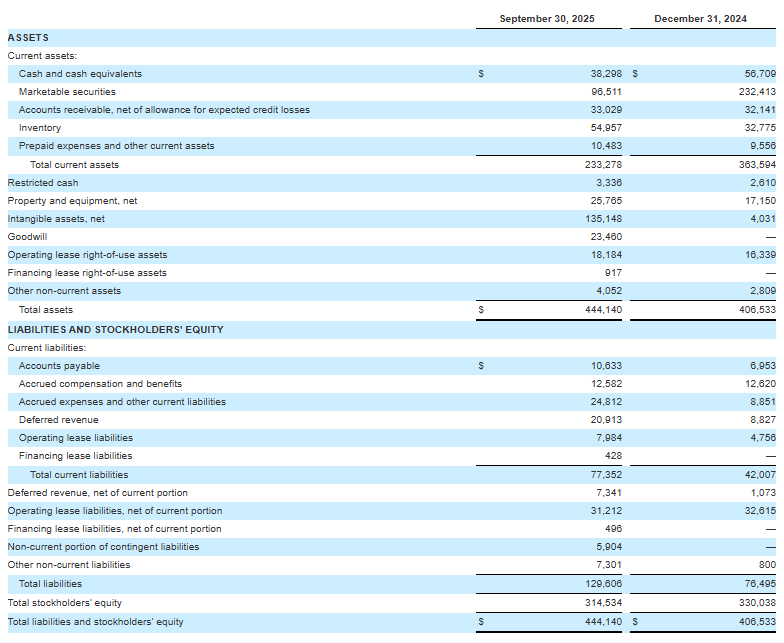This screenshot has width=784, height=643.
Task: Select the Inventory row label
Action: coord(40,128)
